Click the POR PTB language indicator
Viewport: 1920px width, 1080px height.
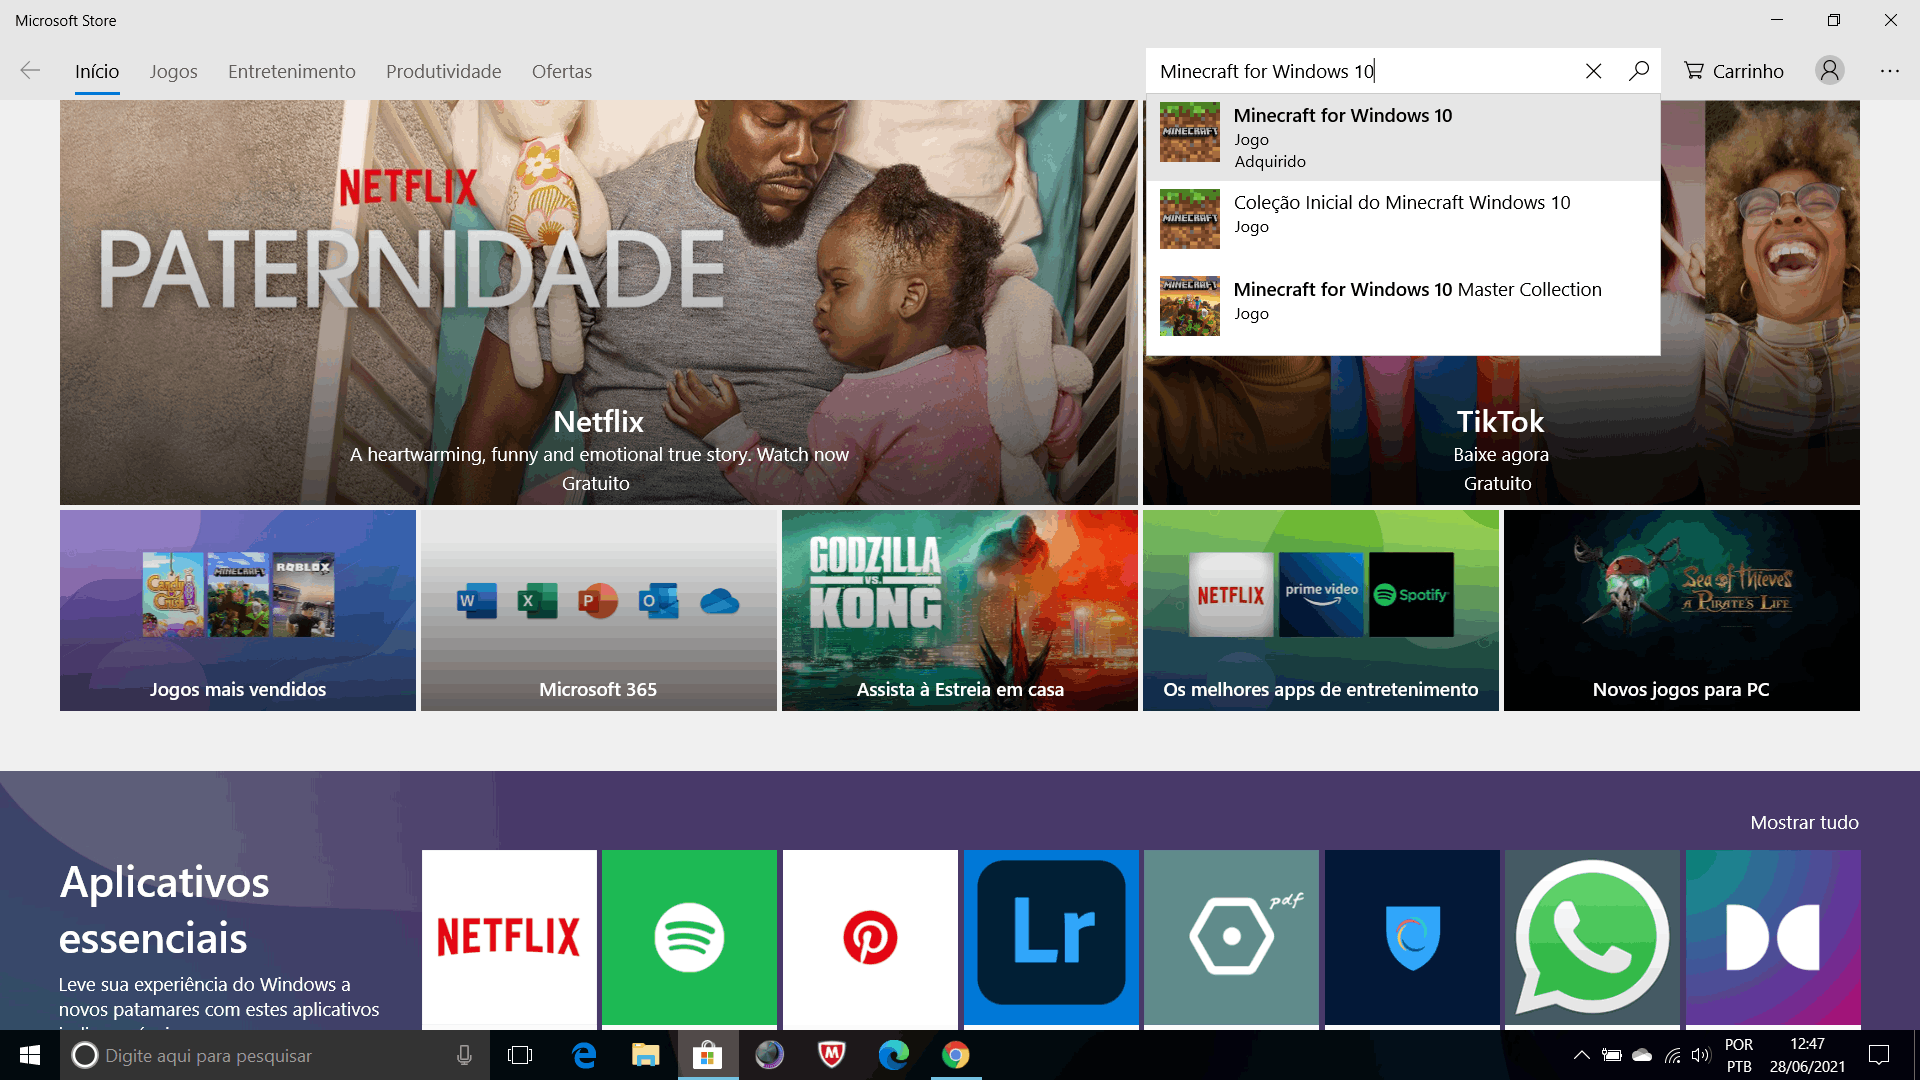point(1739,1055)
